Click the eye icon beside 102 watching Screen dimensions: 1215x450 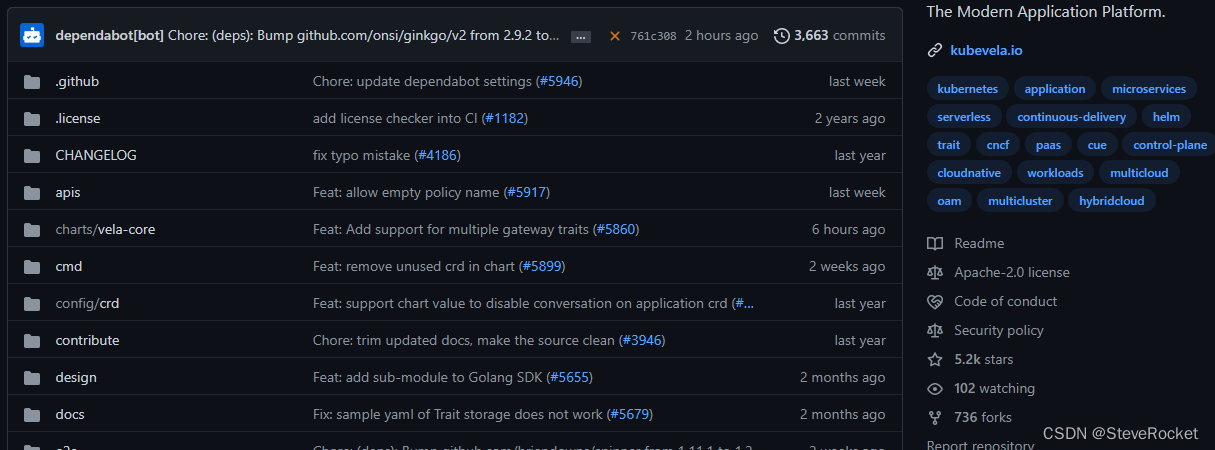point(935,389)
